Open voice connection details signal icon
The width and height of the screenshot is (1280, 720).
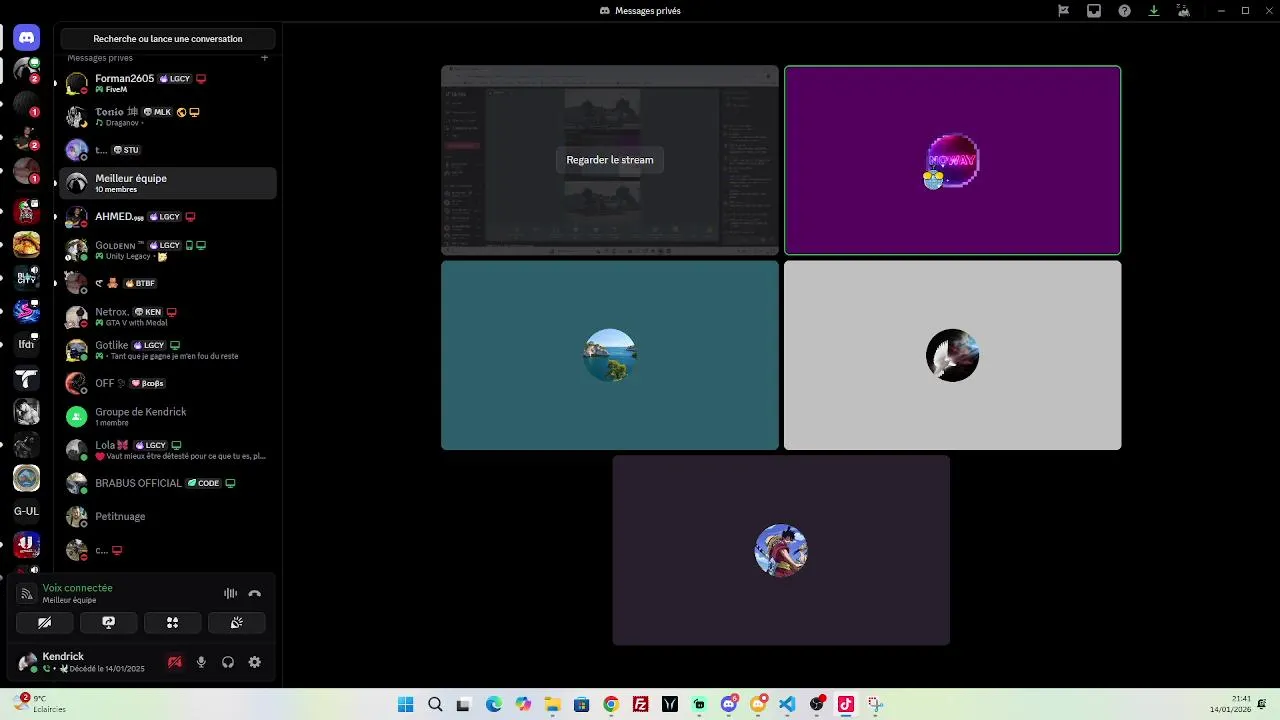point(27,594)
